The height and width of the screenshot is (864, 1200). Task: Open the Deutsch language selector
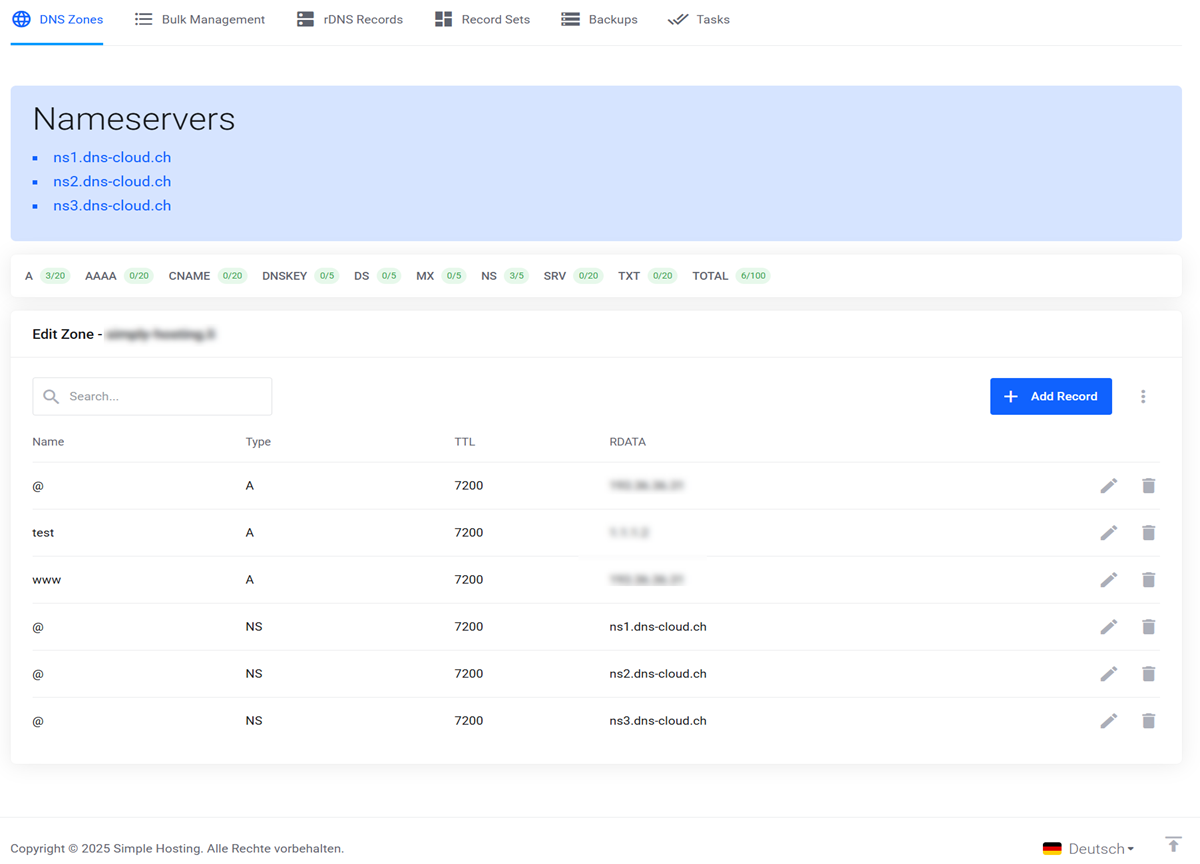pyautogui.click(x=1089, y=848)
